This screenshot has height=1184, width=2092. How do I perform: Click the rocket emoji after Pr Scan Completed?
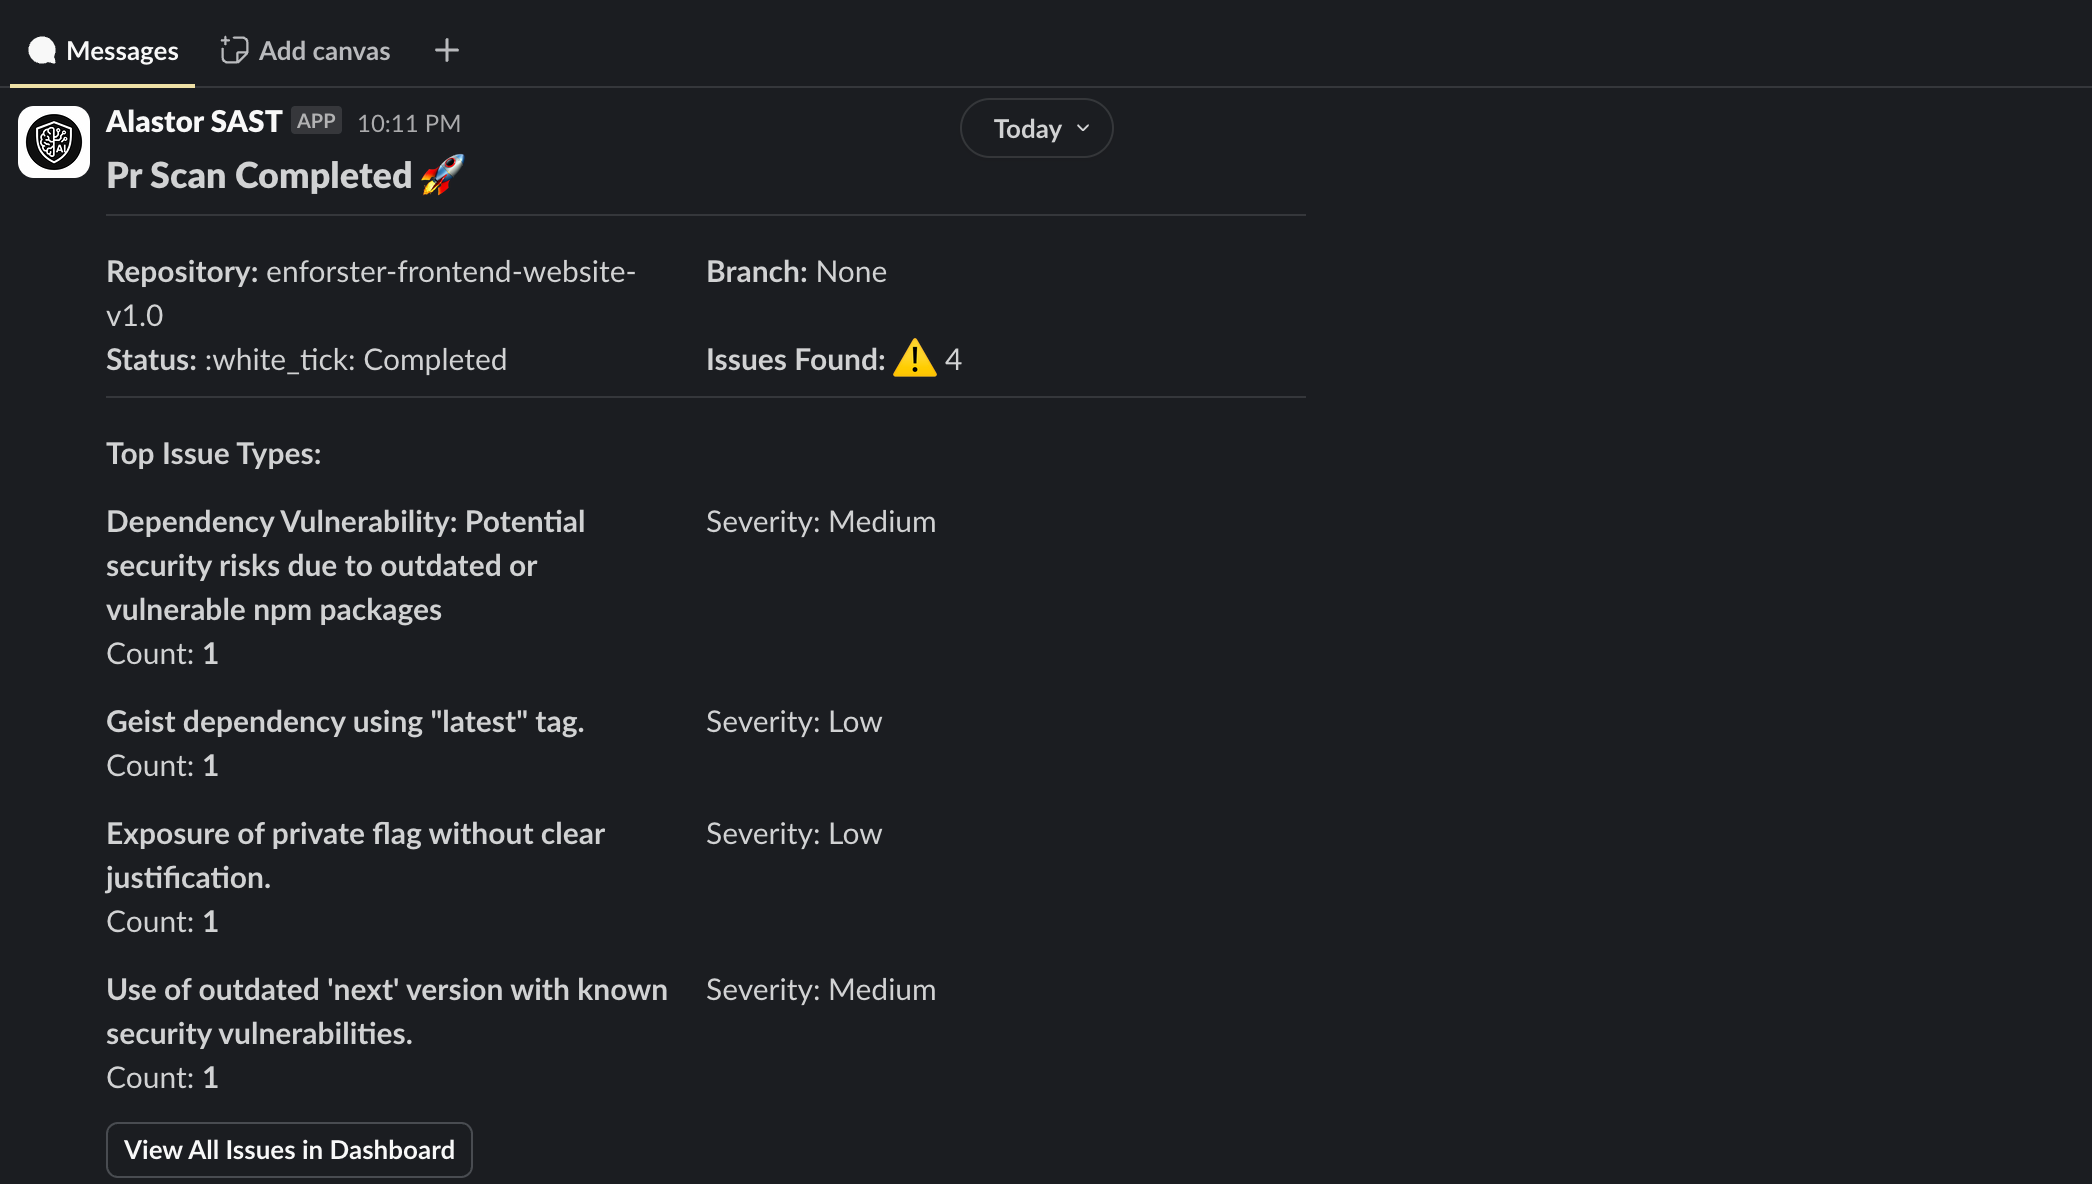442,175
